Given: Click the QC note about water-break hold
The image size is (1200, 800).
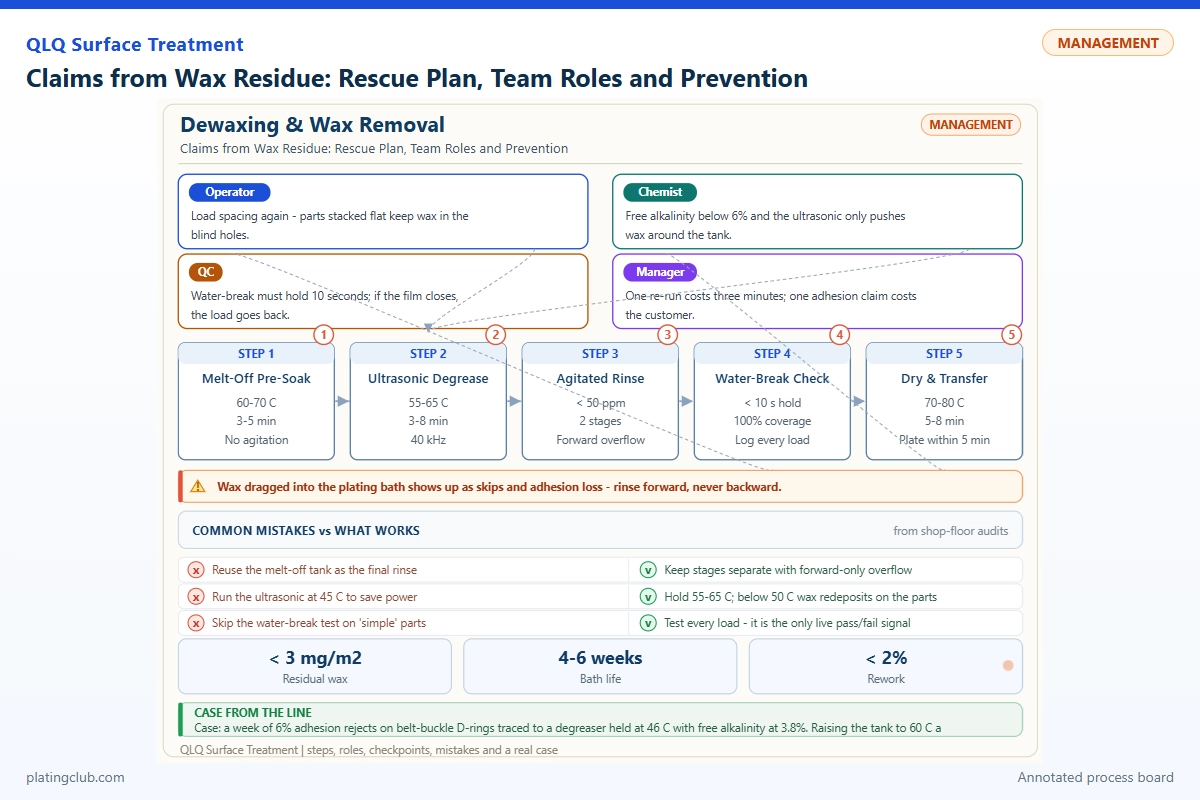Looking at the screenshot, I should pyautogui.click(x=324, y=305).
